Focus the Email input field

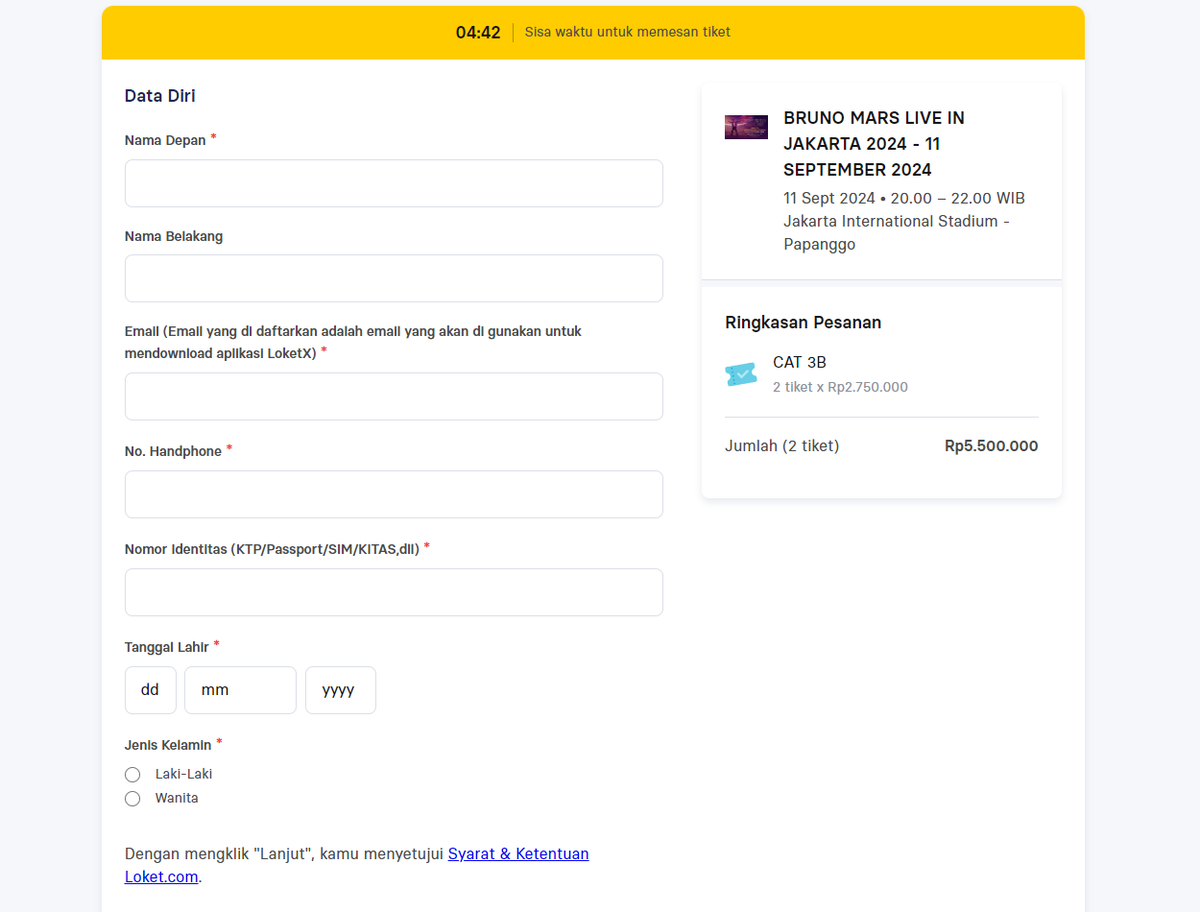coord(394,397)
